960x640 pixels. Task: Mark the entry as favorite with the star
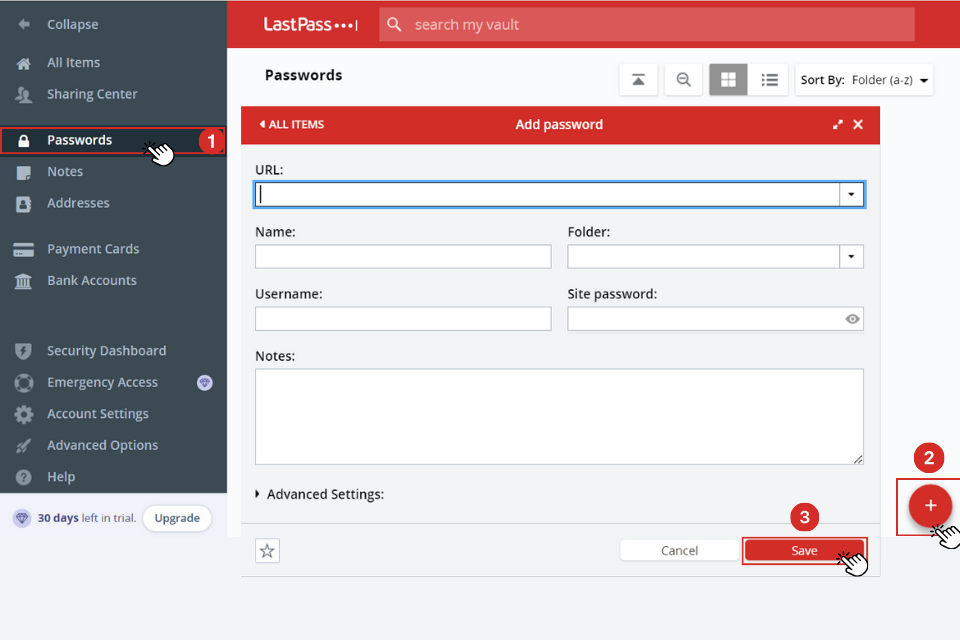(x=266, y=550)
